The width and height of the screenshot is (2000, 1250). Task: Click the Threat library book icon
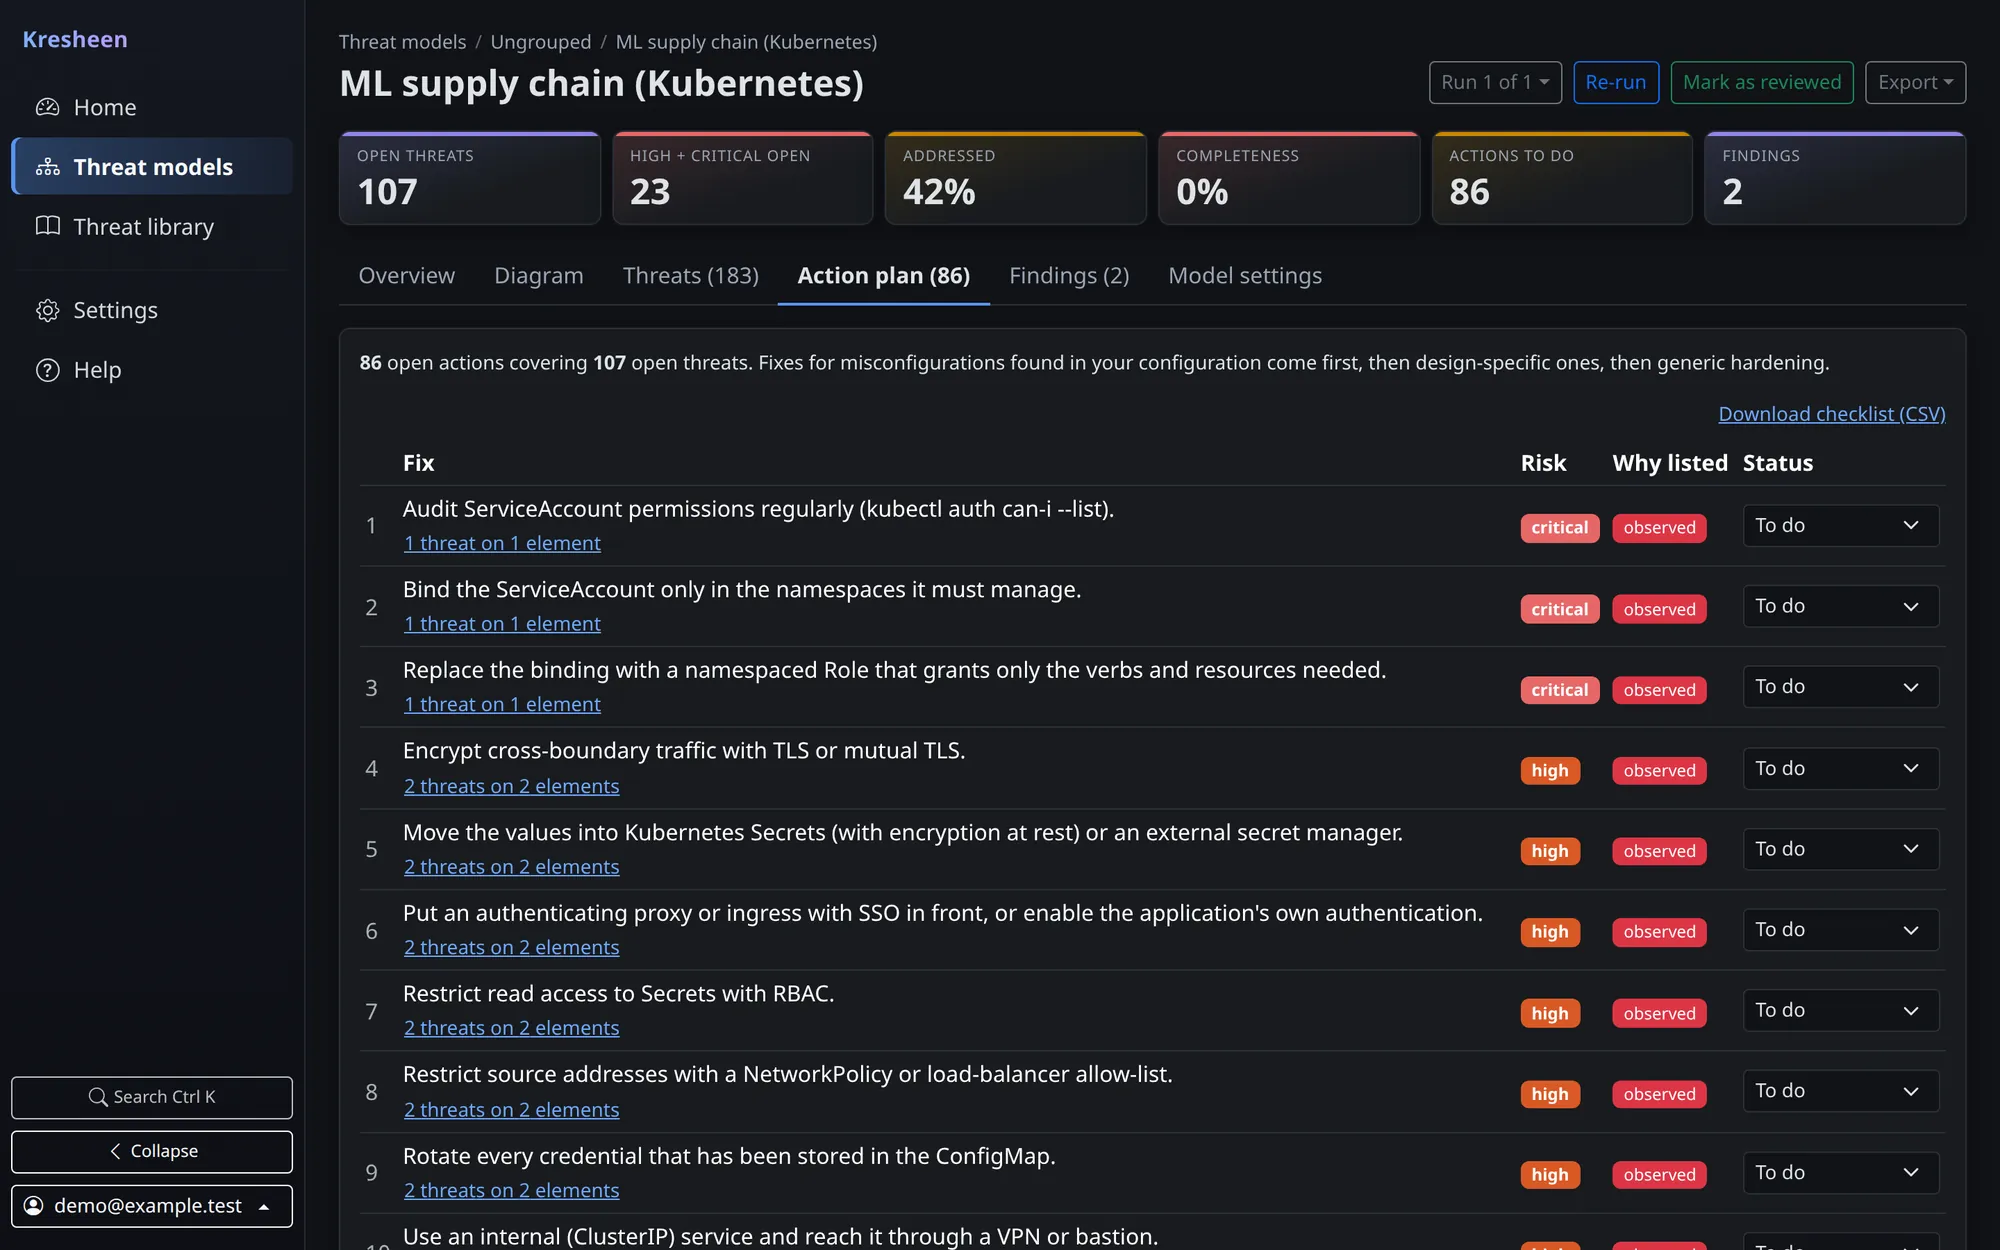48,226
